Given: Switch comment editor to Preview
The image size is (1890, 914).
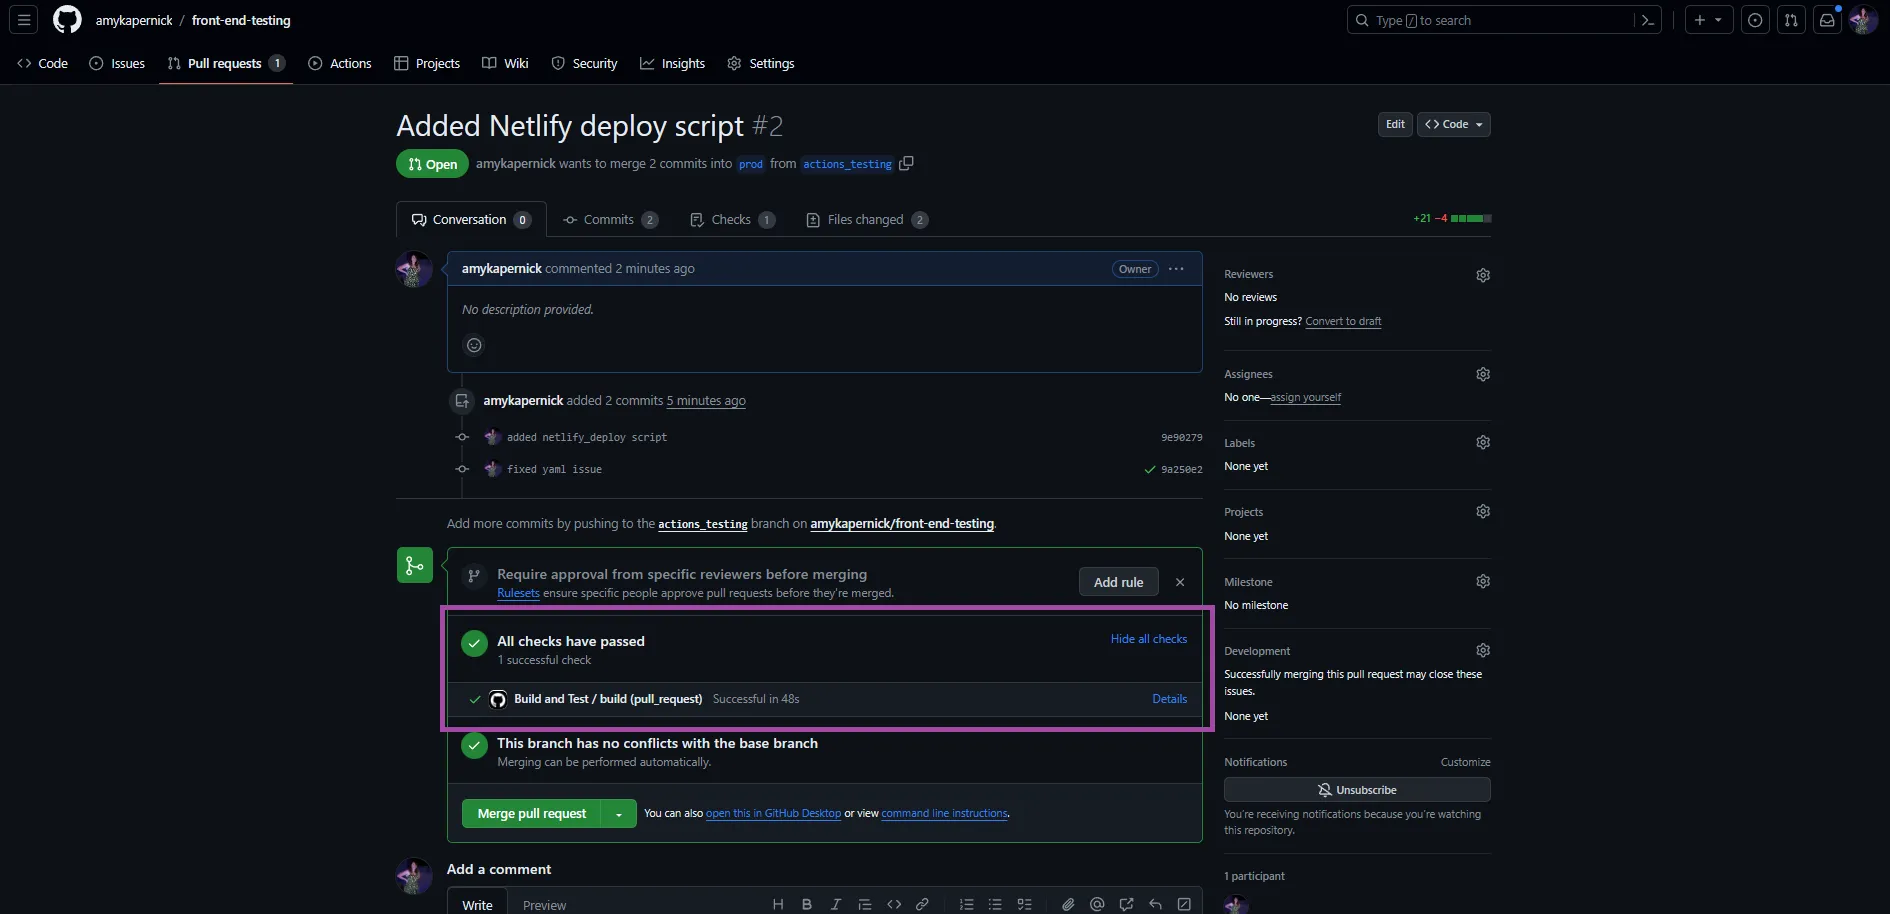Looking at the screenshot, I should click(544, 904).
